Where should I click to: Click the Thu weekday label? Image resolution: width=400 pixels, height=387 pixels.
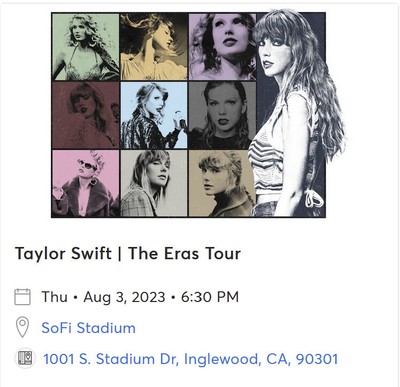[x=54, y=297]
